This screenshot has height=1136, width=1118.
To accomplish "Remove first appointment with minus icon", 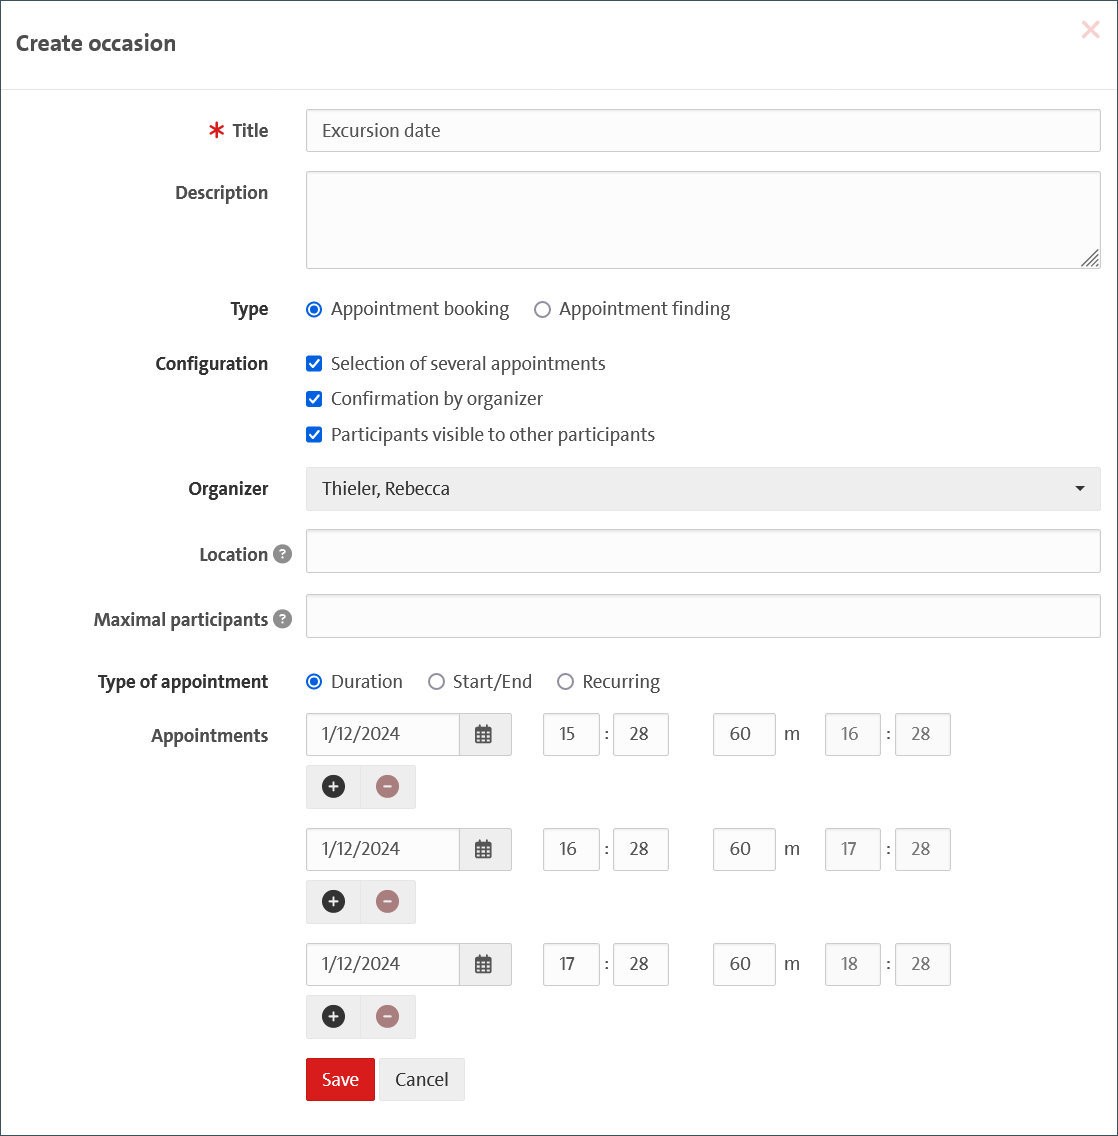I will coord(387,787).
